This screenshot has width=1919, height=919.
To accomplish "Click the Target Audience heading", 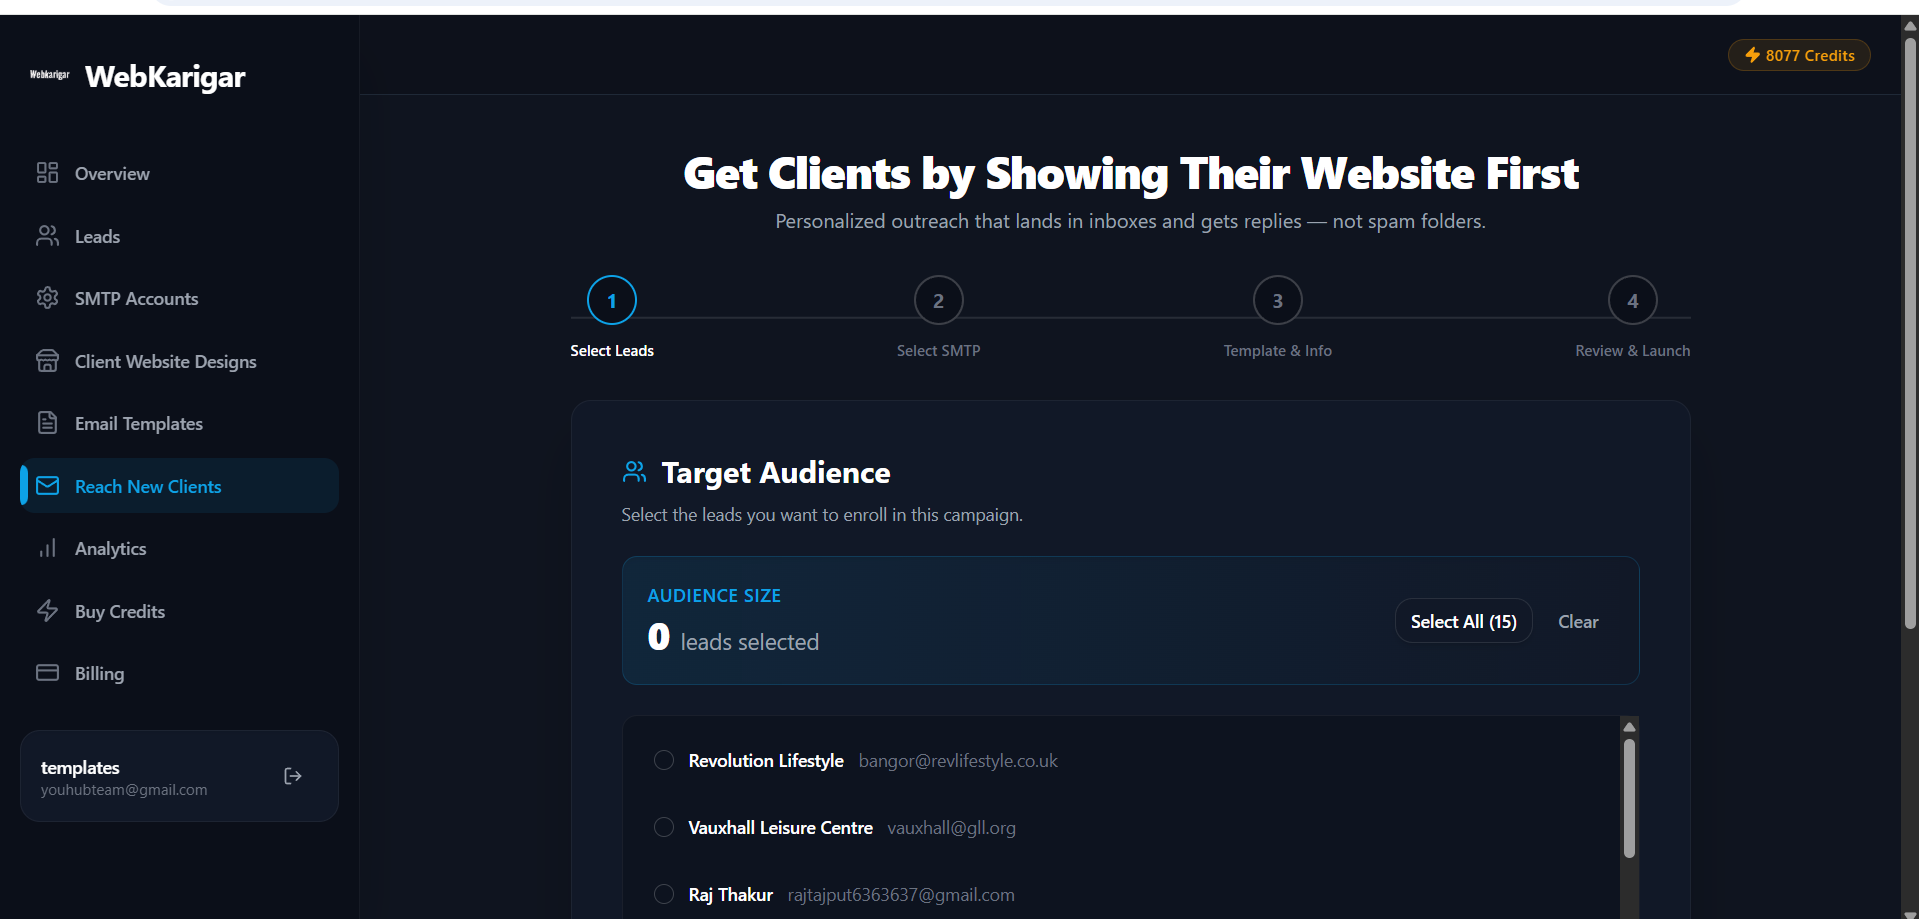I will point(776,472).
